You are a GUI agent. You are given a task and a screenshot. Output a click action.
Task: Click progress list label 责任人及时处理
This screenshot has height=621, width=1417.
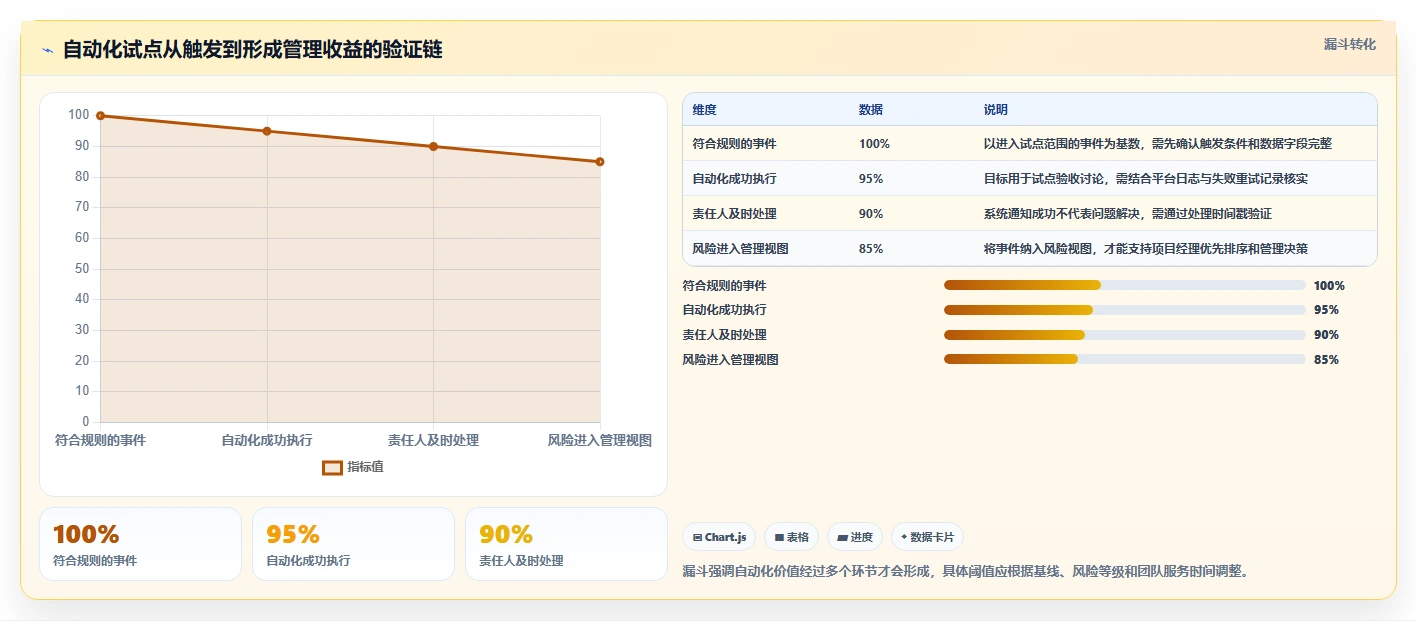[x=725, y=335]
